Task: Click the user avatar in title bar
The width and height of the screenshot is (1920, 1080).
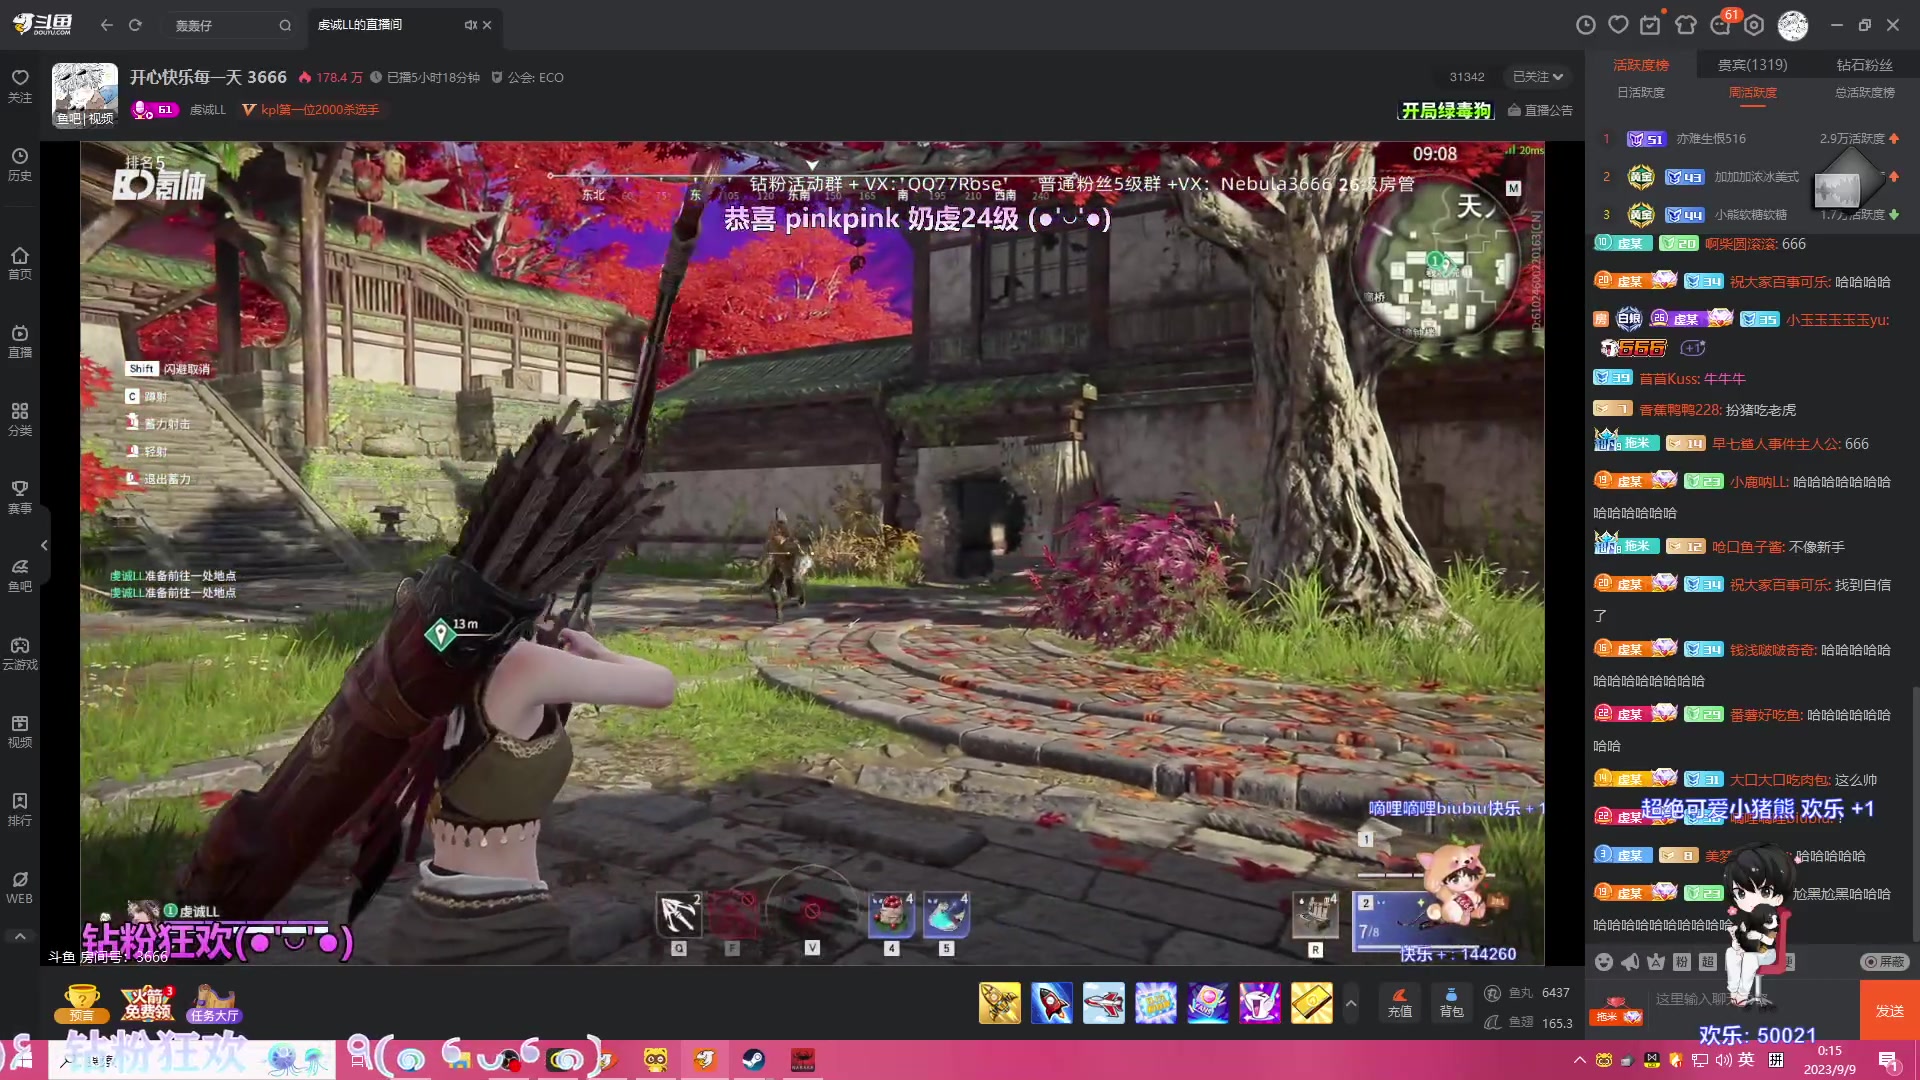Action: point(1792,25)
